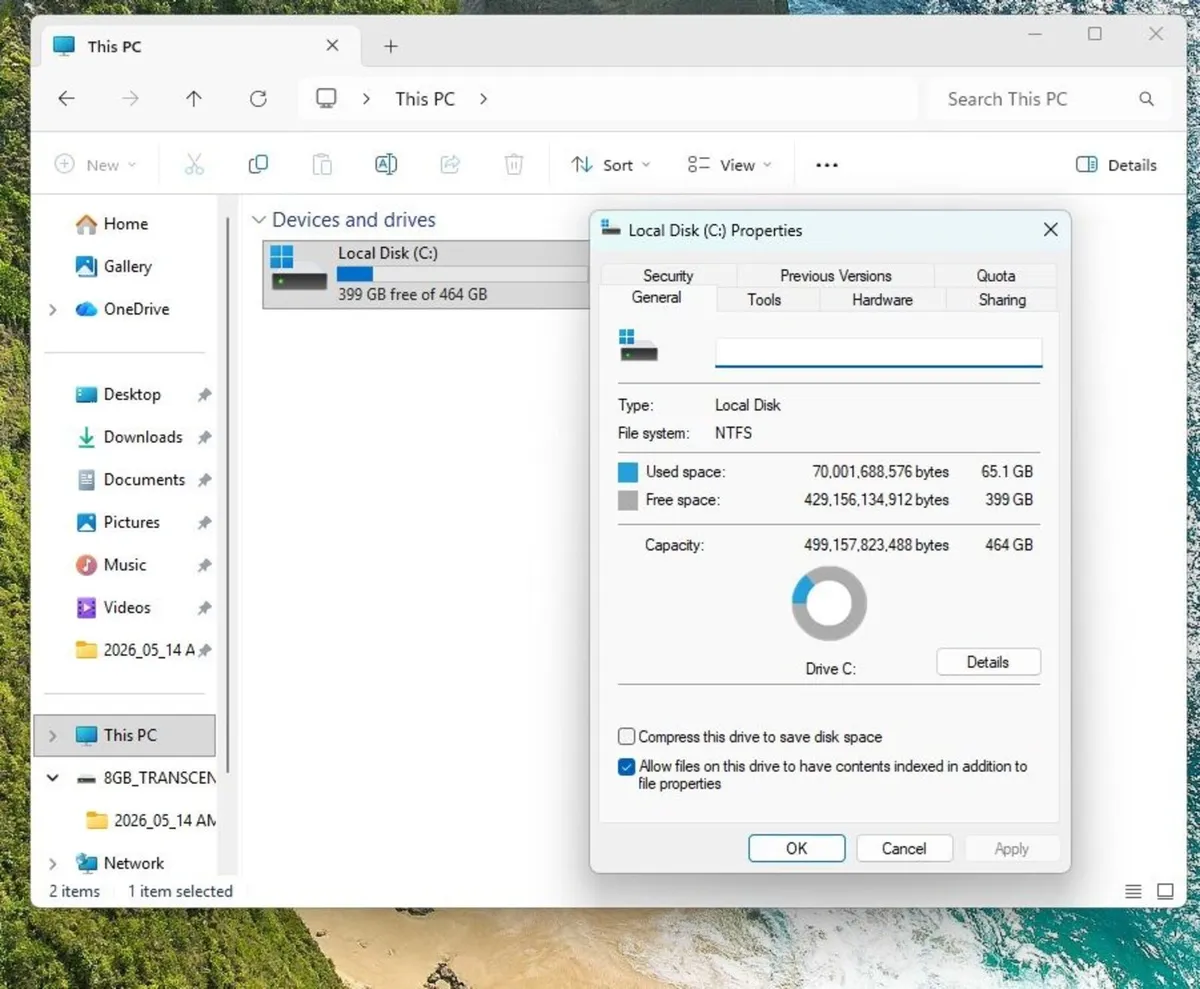
Task: Open the See more ellipsis menu
Action: click(827, 165)
